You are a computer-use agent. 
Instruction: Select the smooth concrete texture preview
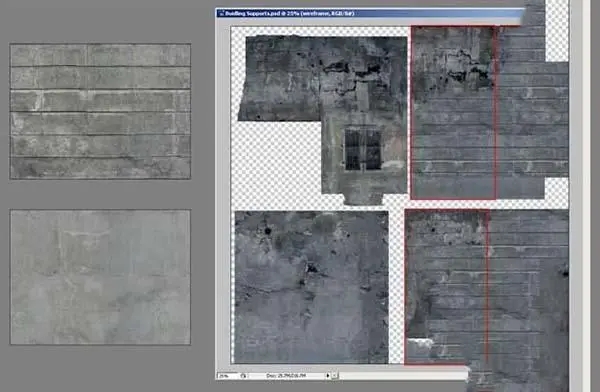click(100, 277)
